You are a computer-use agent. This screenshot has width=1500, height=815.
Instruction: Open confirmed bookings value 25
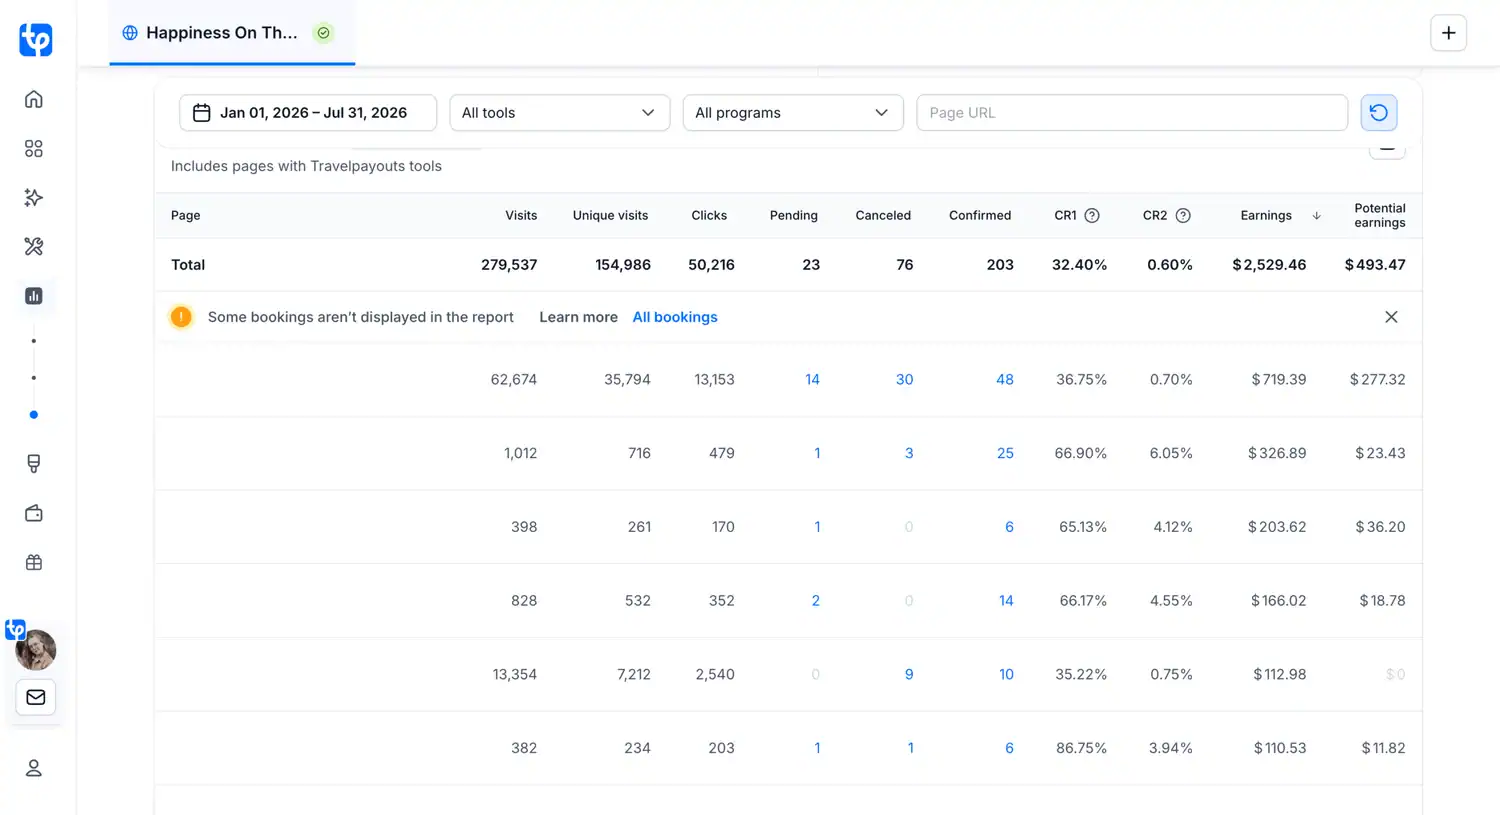tap(1005, 453)
